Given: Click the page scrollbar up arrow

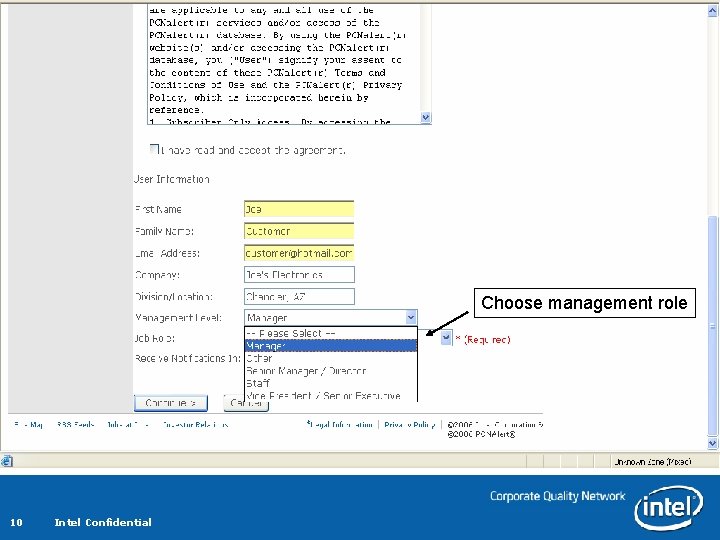Looking at the screenshot, I should [712, 11].
